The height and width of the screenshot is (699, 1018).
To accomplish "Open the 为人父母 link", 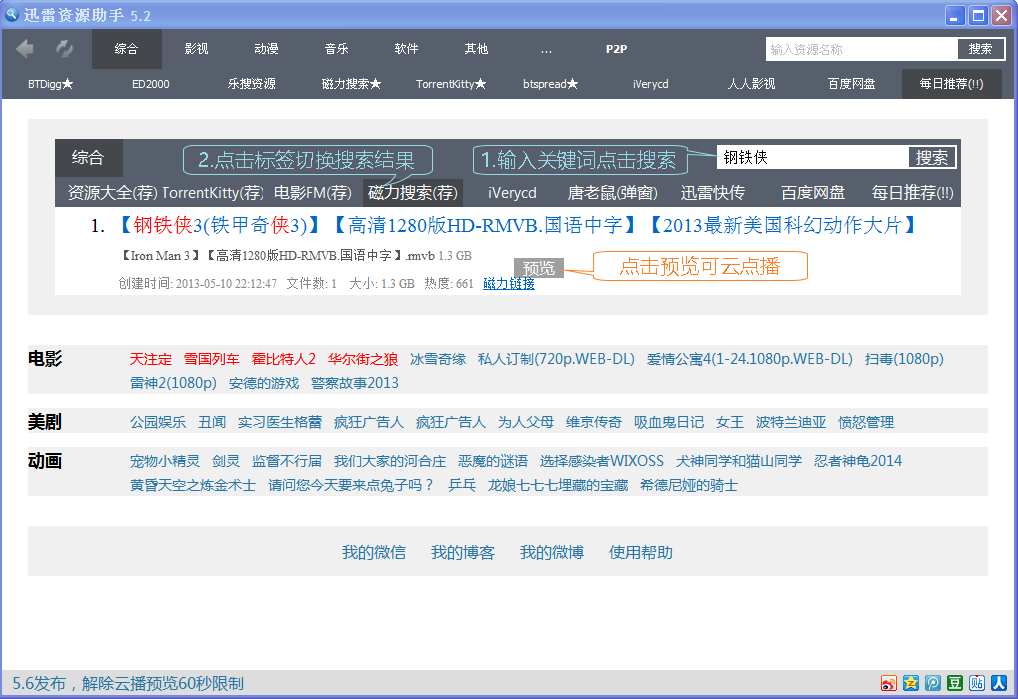I will click(x=526, y=423).
